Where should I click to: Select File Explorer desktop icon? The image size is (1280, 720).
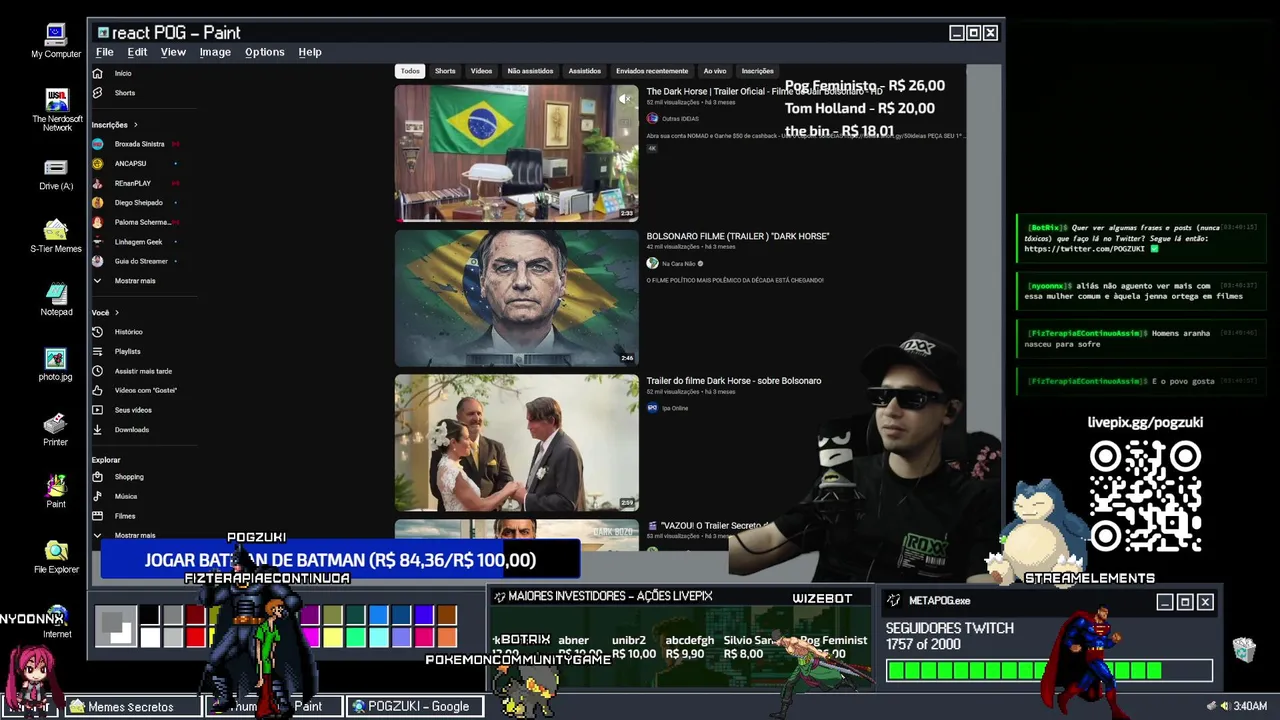tap(56, 558)
